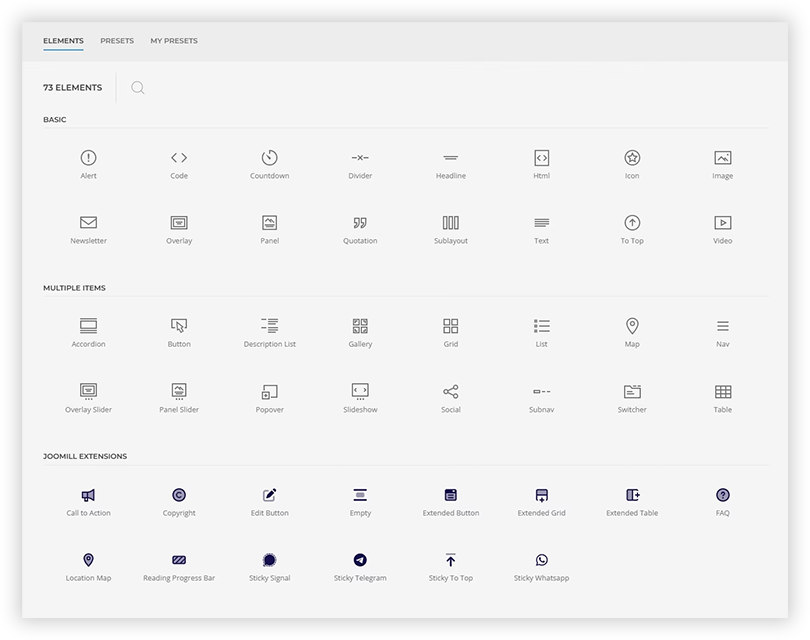Add a Table element

point(723,399)
